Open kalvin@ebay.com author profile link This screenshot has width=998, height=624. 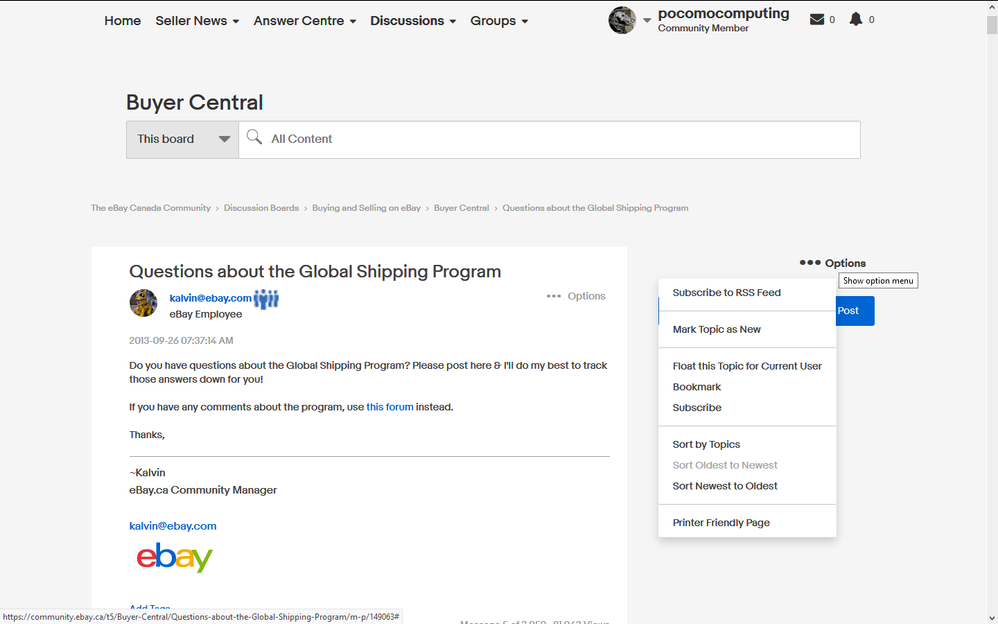(x=210, y=298)
